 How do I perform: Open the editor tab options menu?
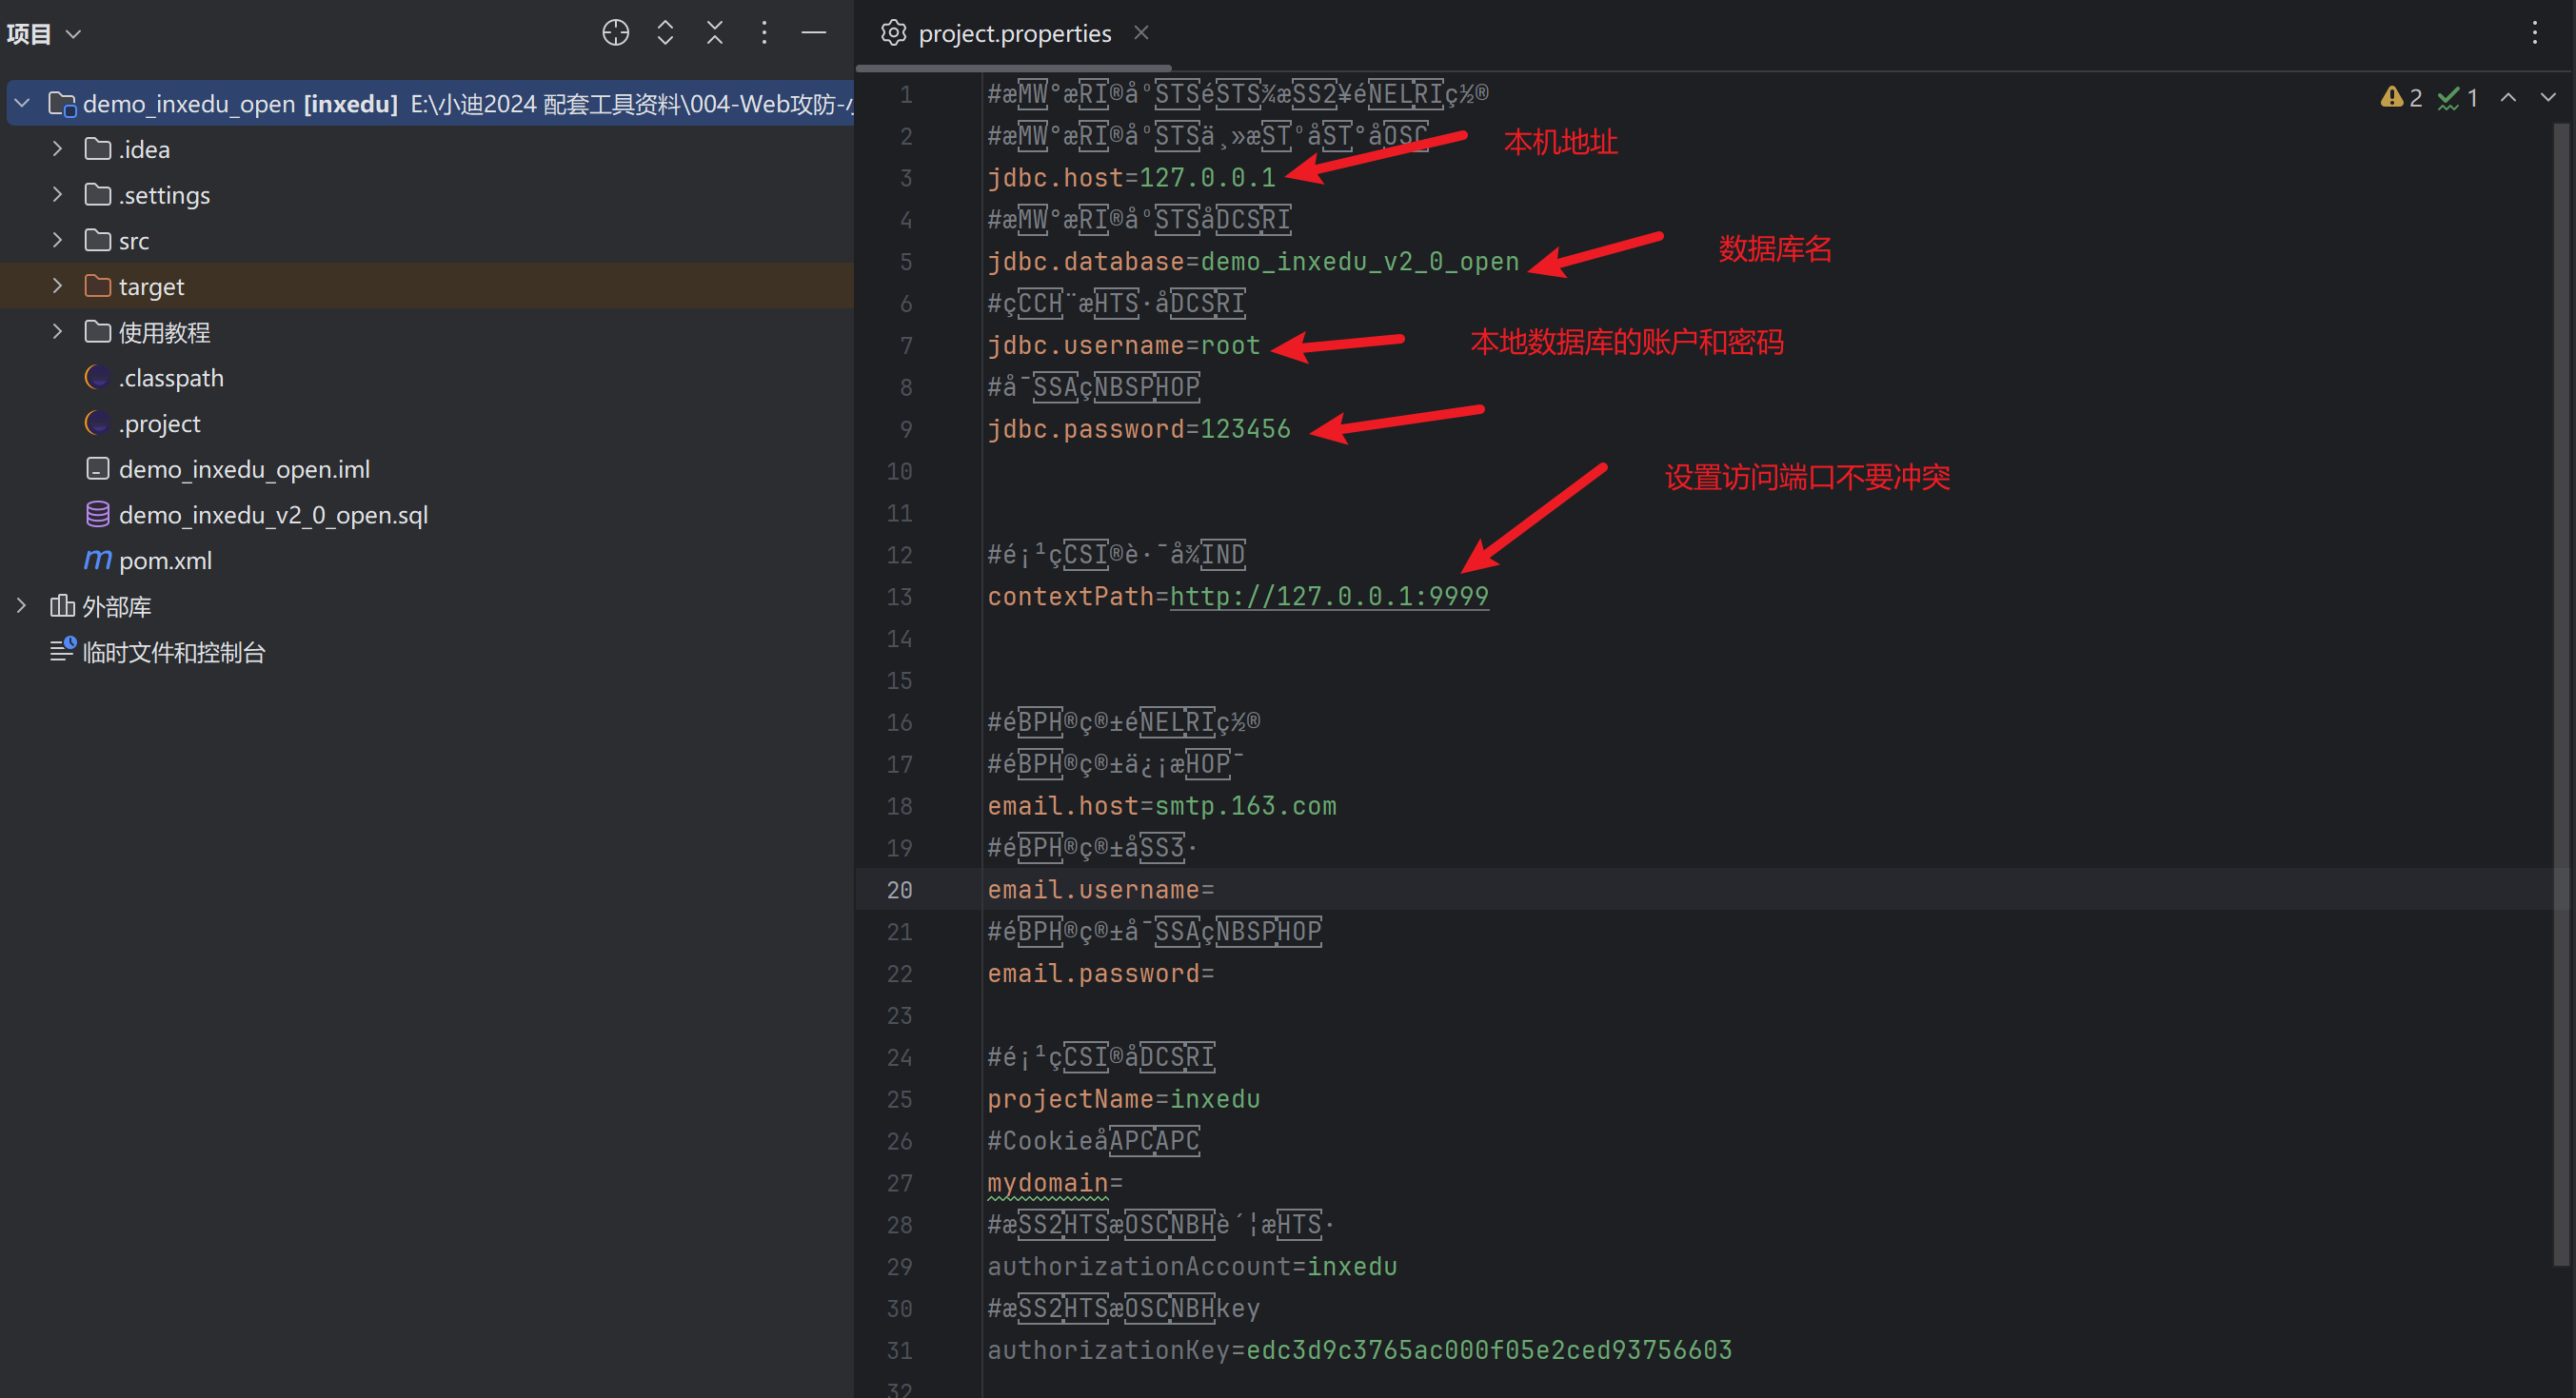pos(2534,33)
